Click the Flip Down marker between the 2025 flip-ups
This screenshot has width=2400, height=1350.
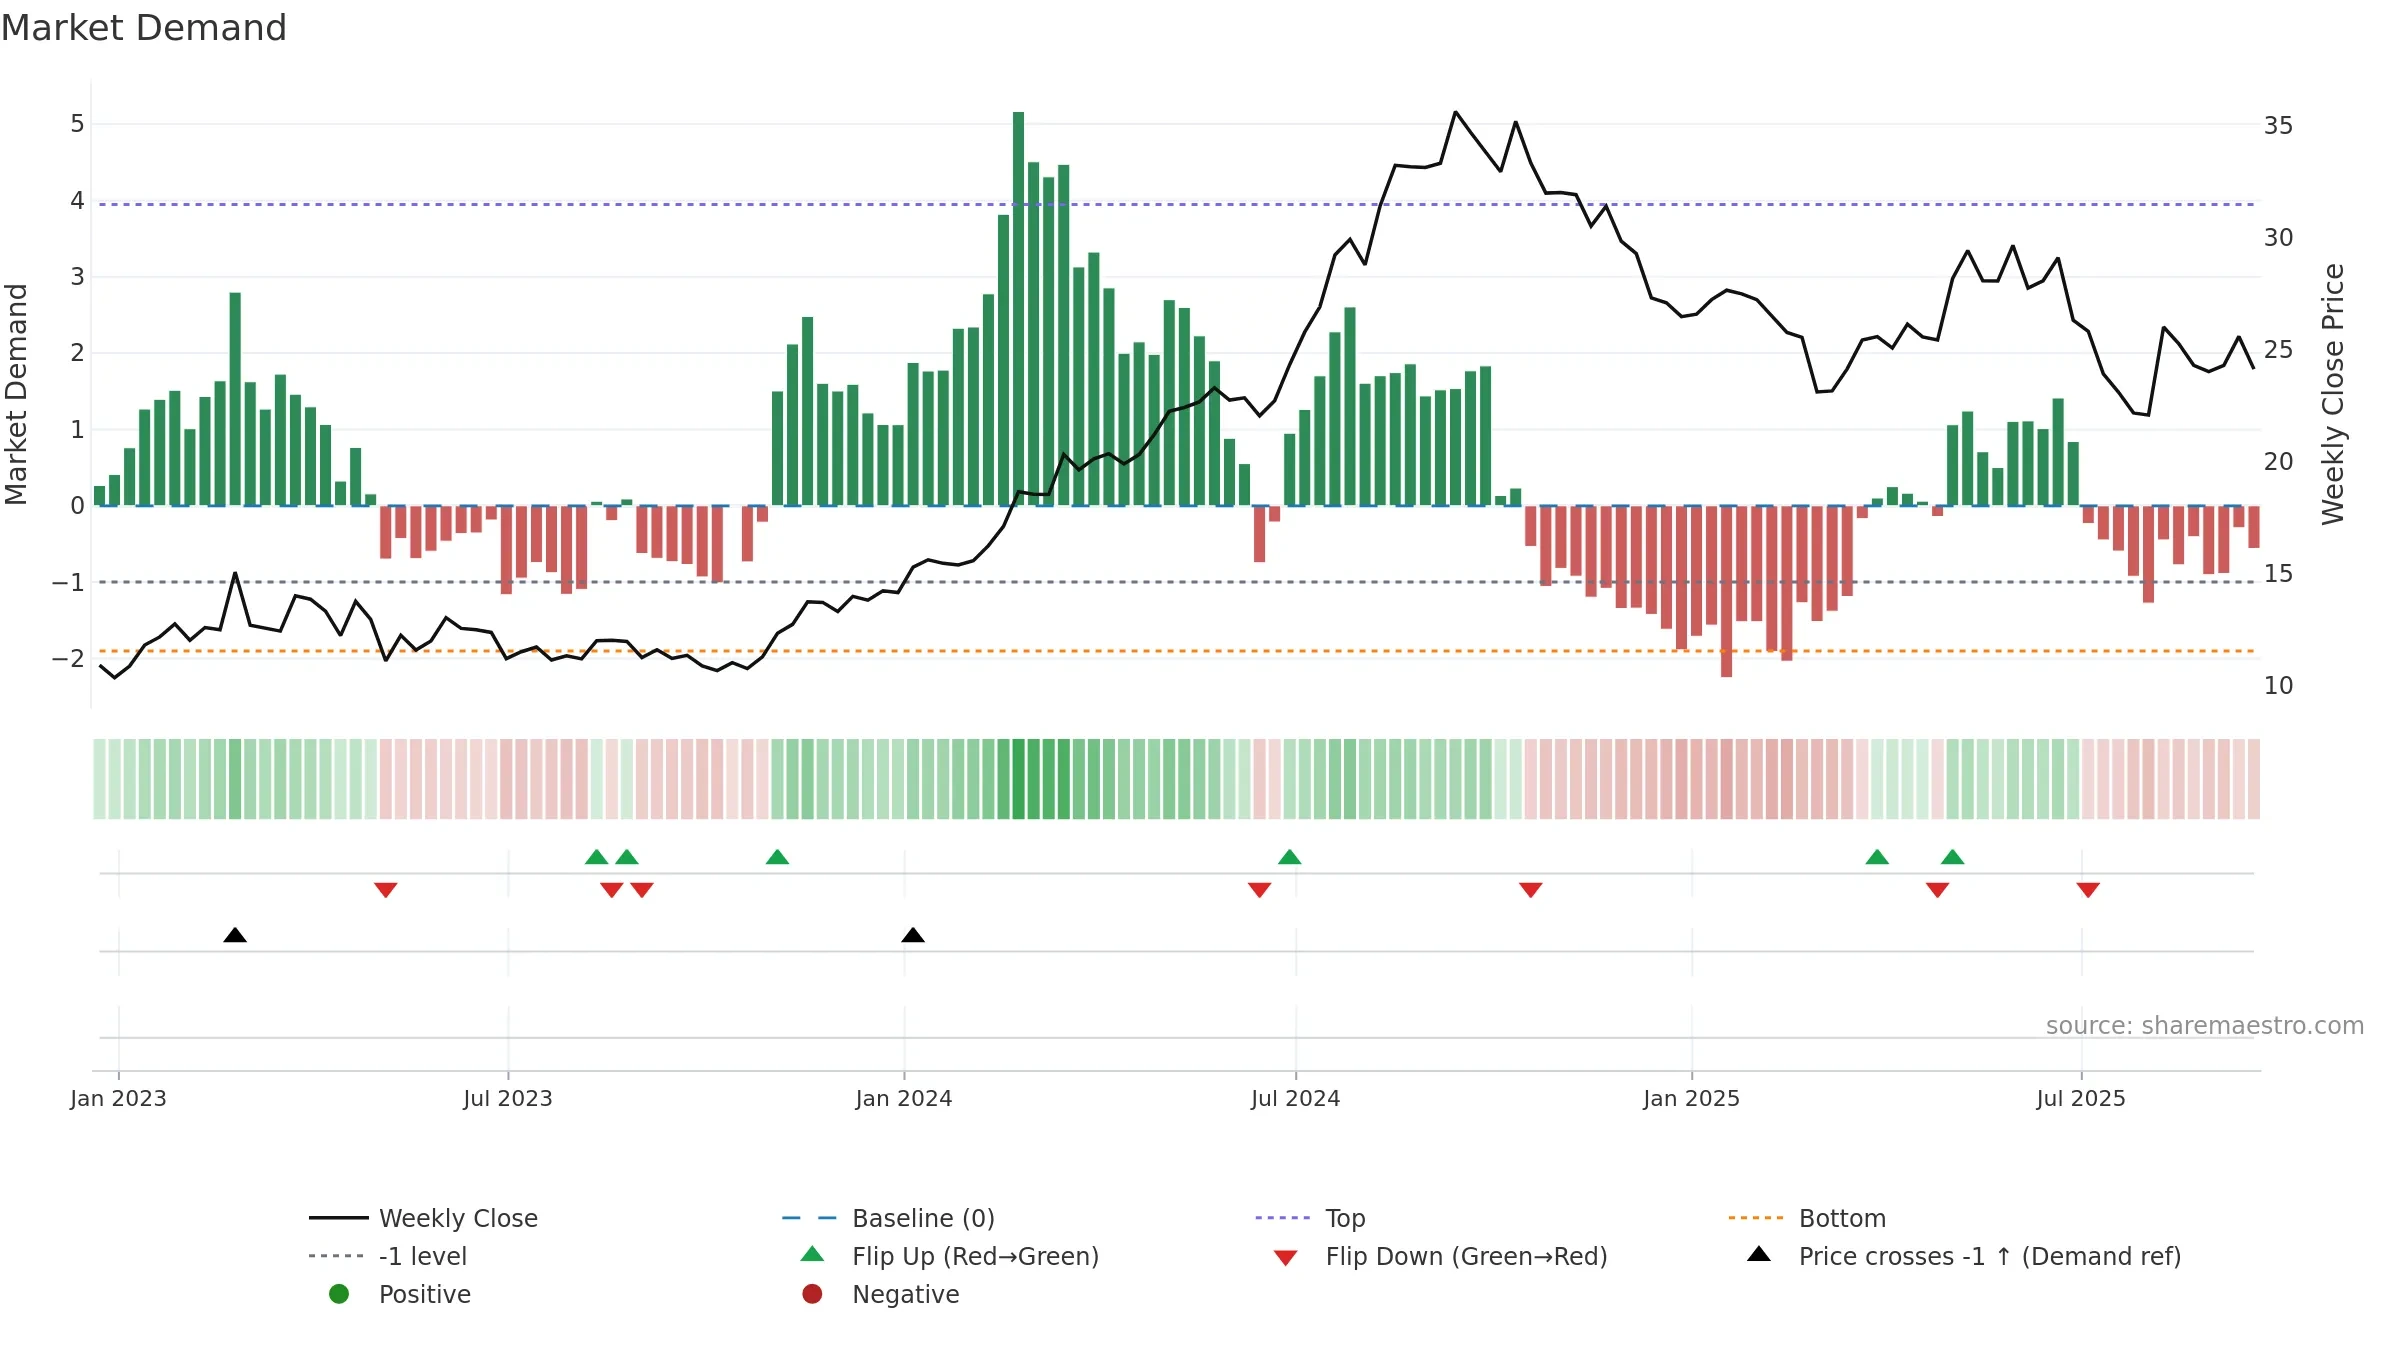pos(1938,890)
